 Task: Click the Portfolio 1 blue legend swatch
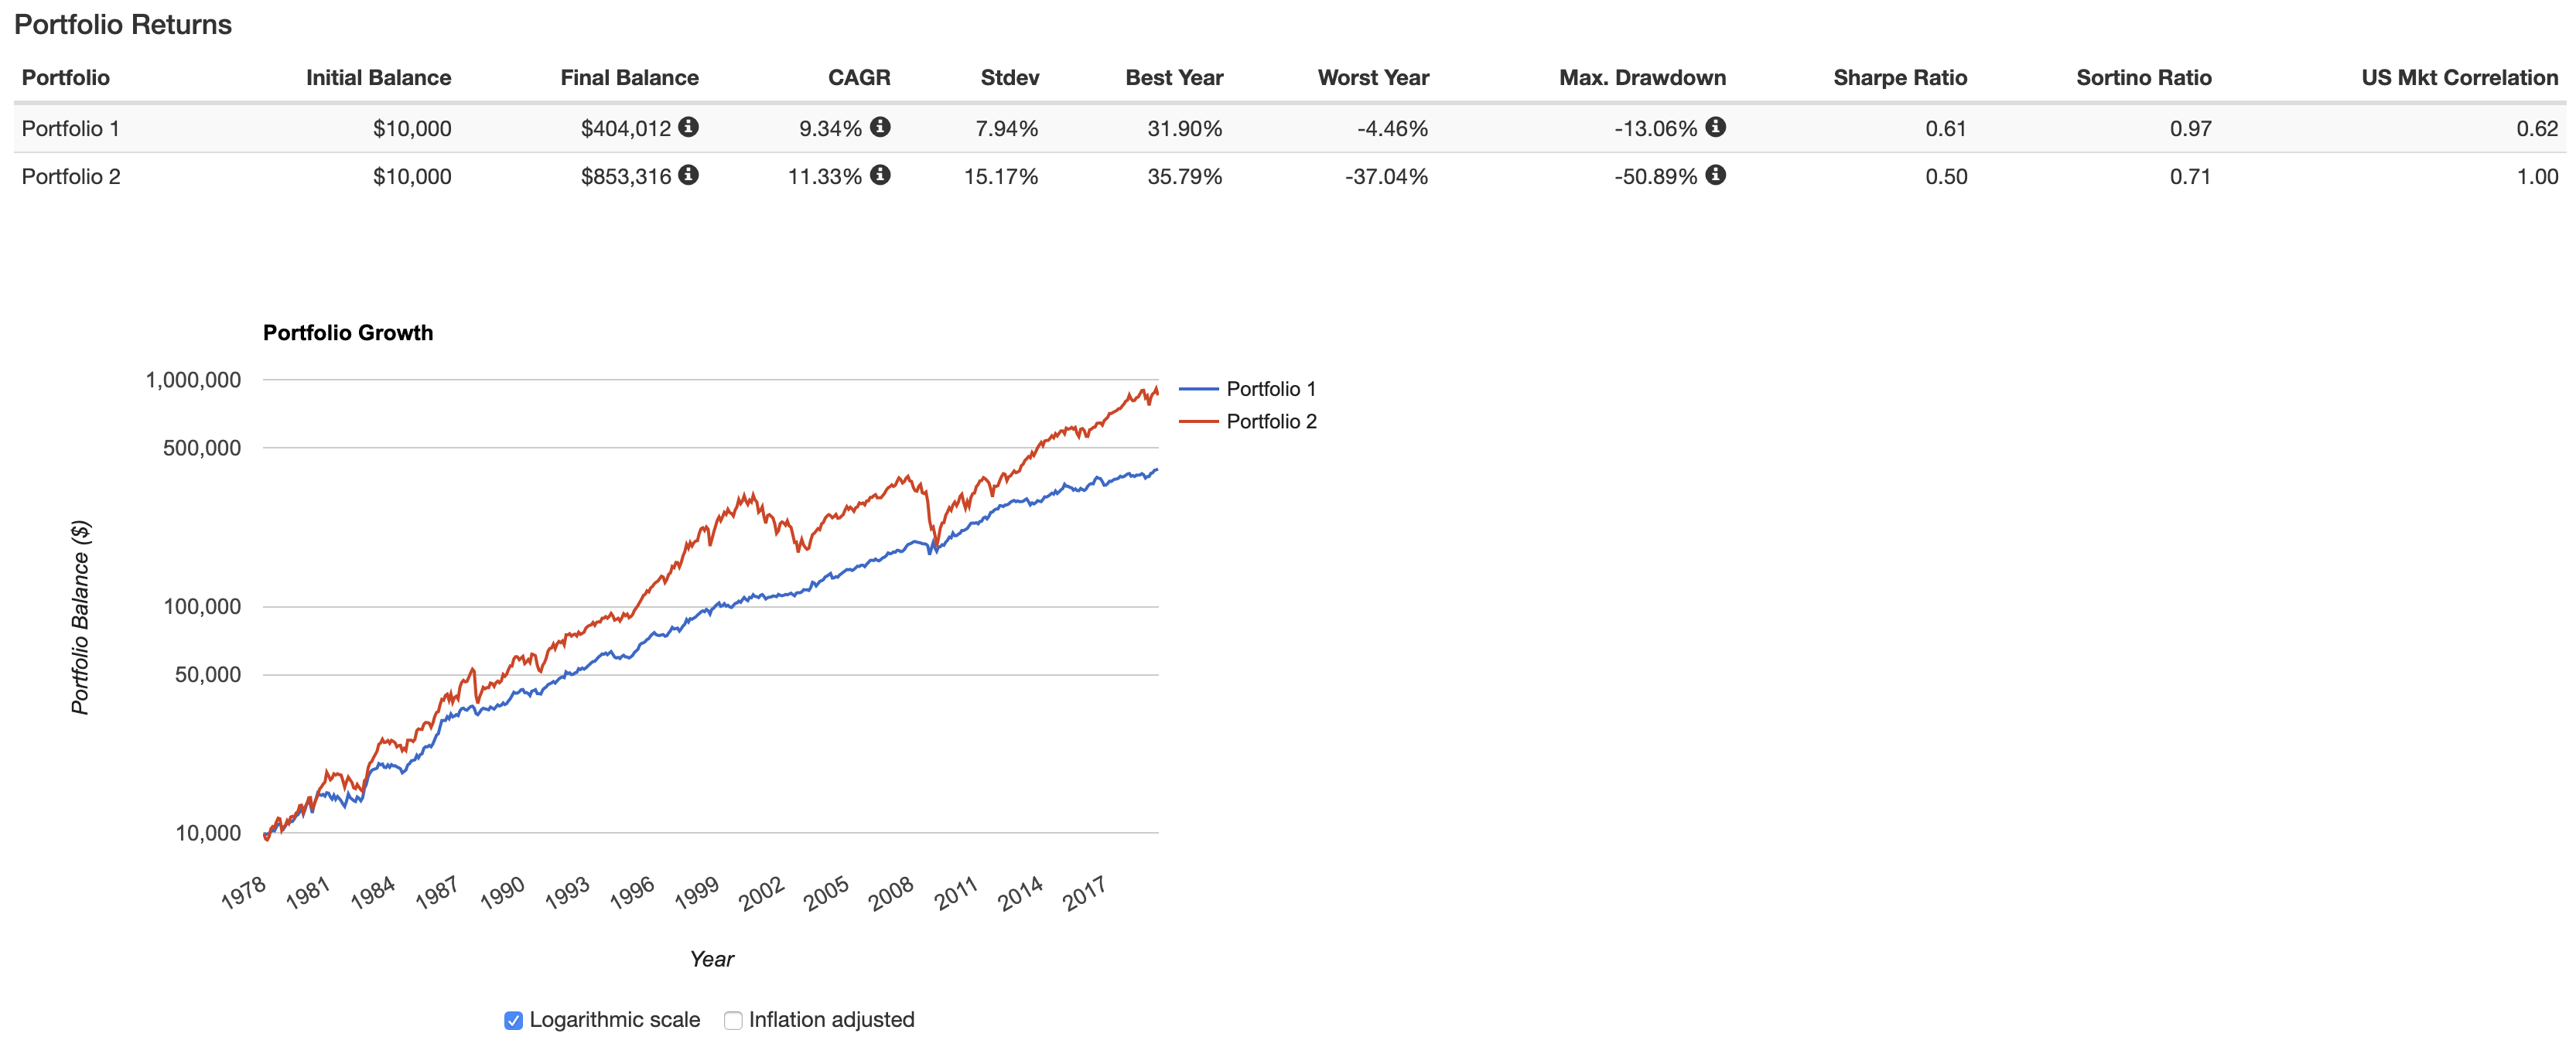(1198, 389)
